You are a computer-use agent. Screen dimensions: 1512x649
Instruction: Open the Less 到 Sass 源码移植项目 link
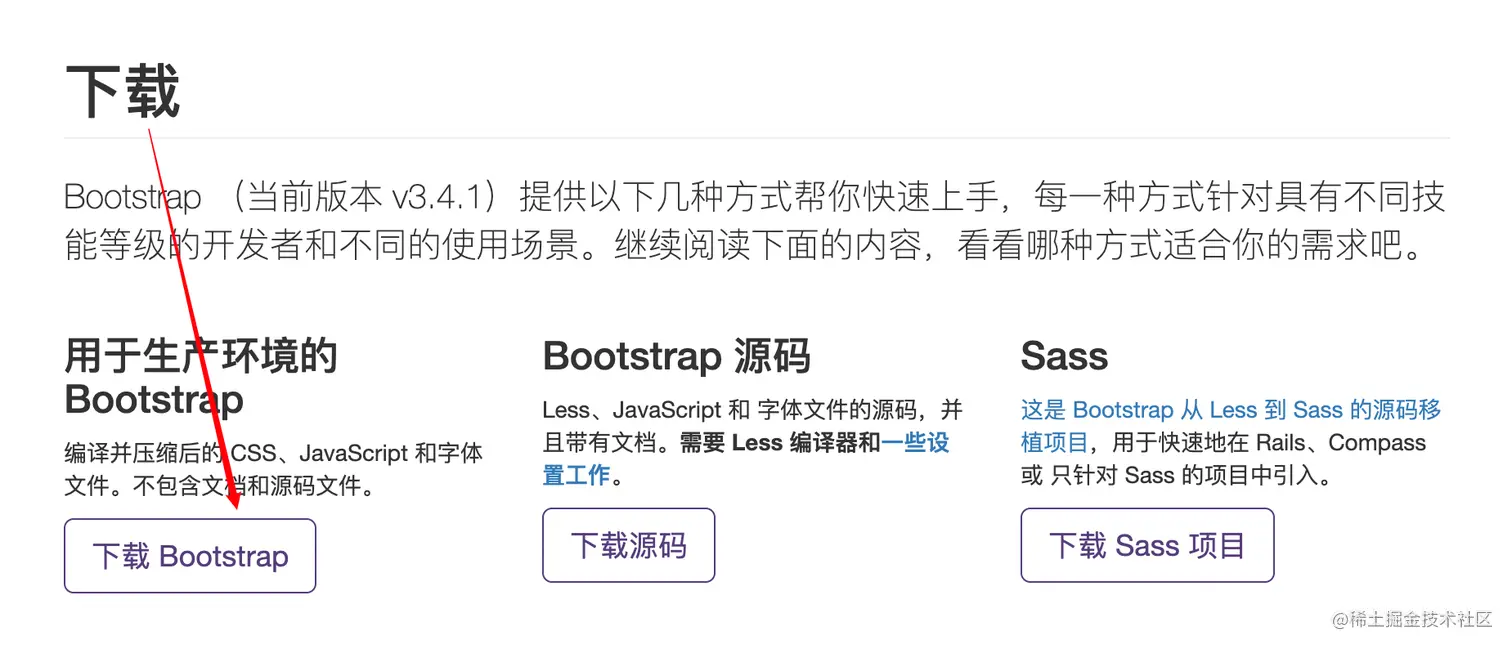coord(1230,410)
